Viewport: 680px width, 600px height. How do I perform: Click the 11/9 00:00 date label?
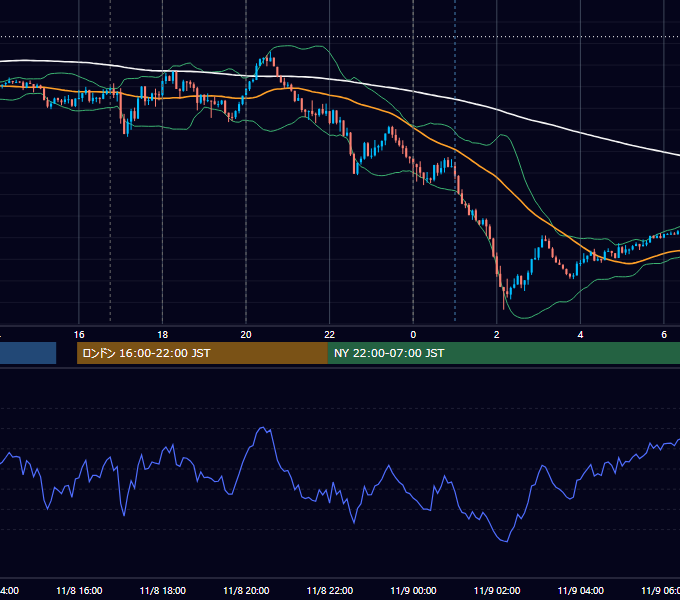[x=413, y=591]
